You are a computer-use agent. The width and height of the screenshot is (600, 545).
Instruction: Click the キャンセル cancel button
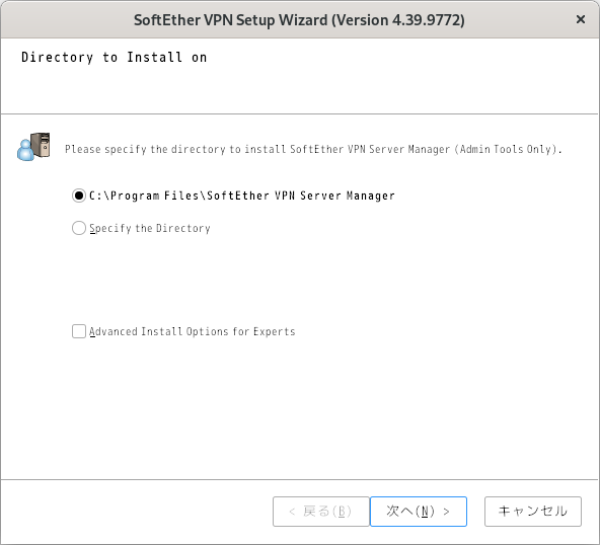click(533, 511)
